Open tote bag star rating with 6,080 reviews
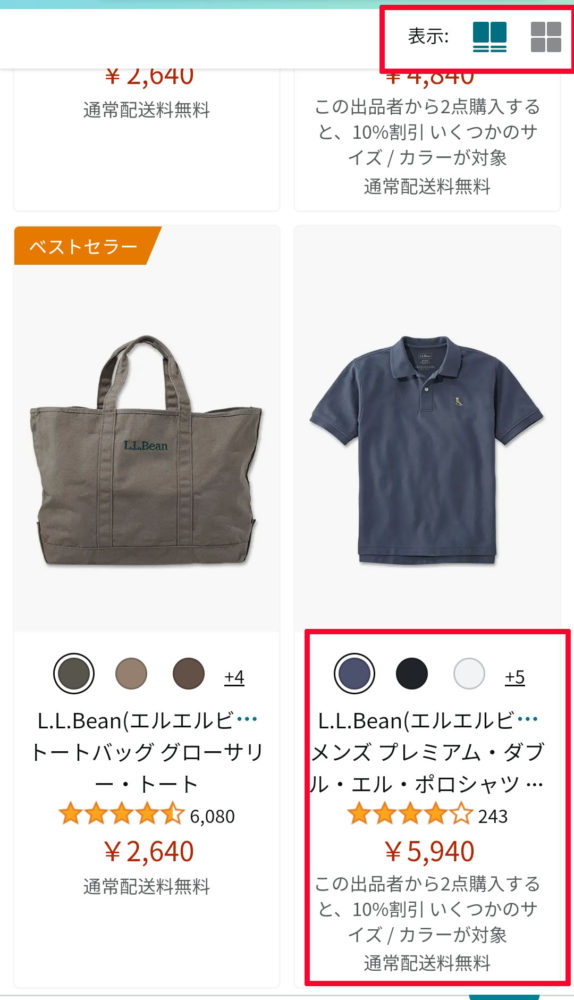The image size is (574, 1000). [147, 816]
